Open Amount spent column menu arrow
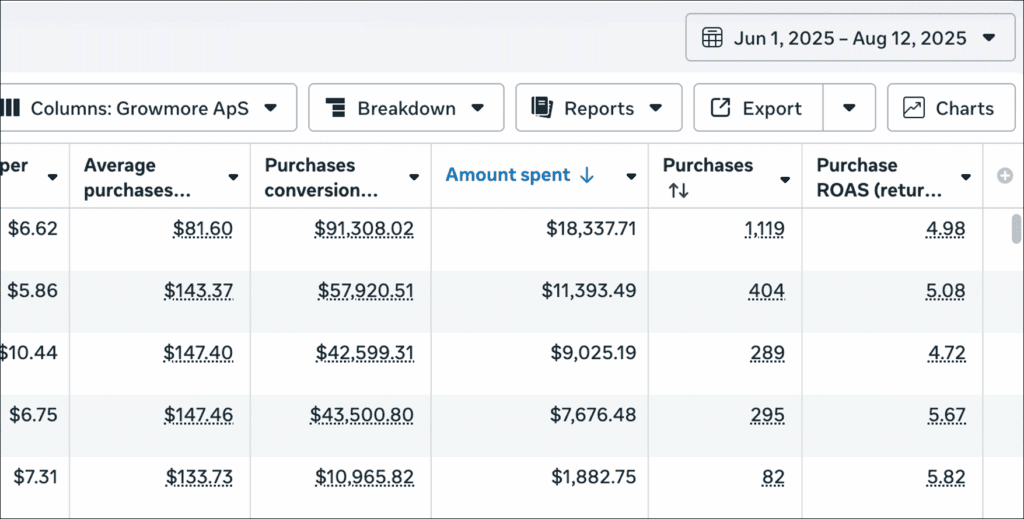 (x=631, y=177)
